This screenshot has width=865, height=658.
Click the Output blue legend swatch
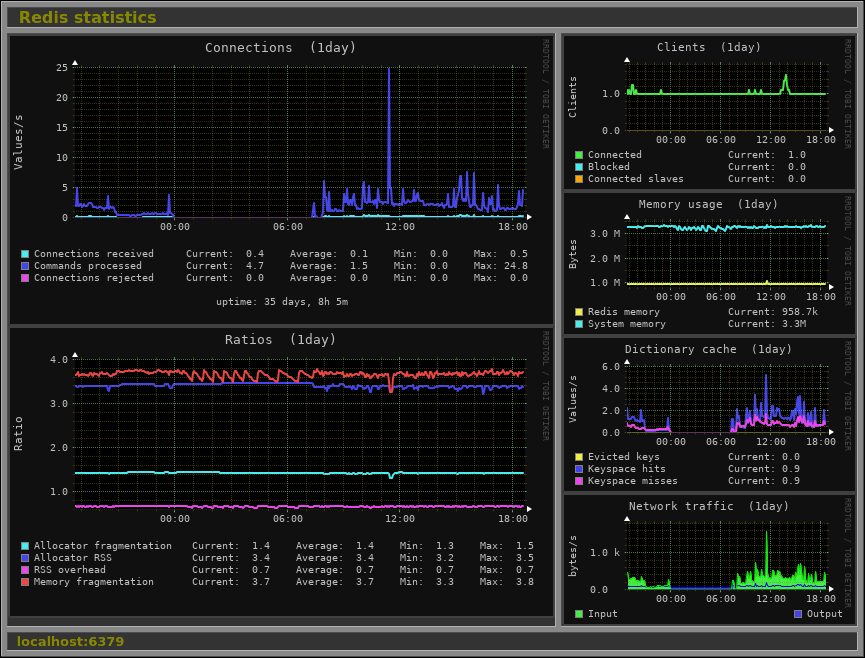click(x=798, y=614)
